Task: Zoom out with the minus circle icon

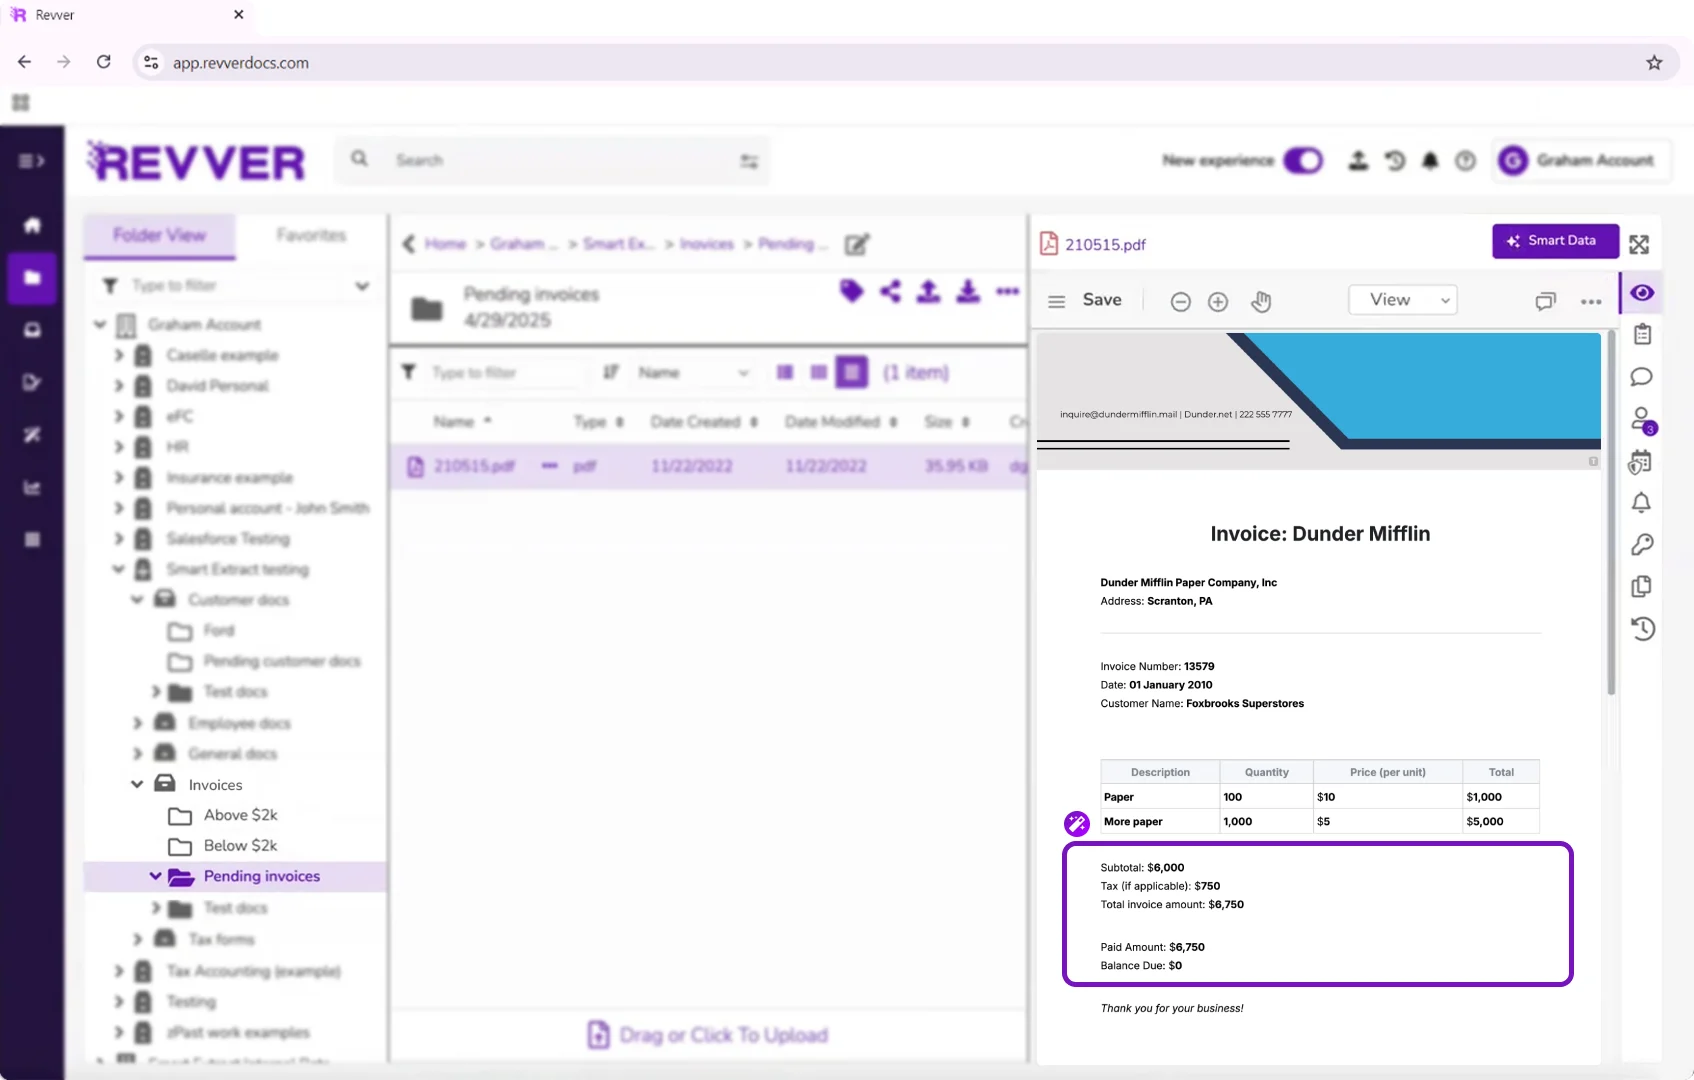Action: (x=1180, y=302)
